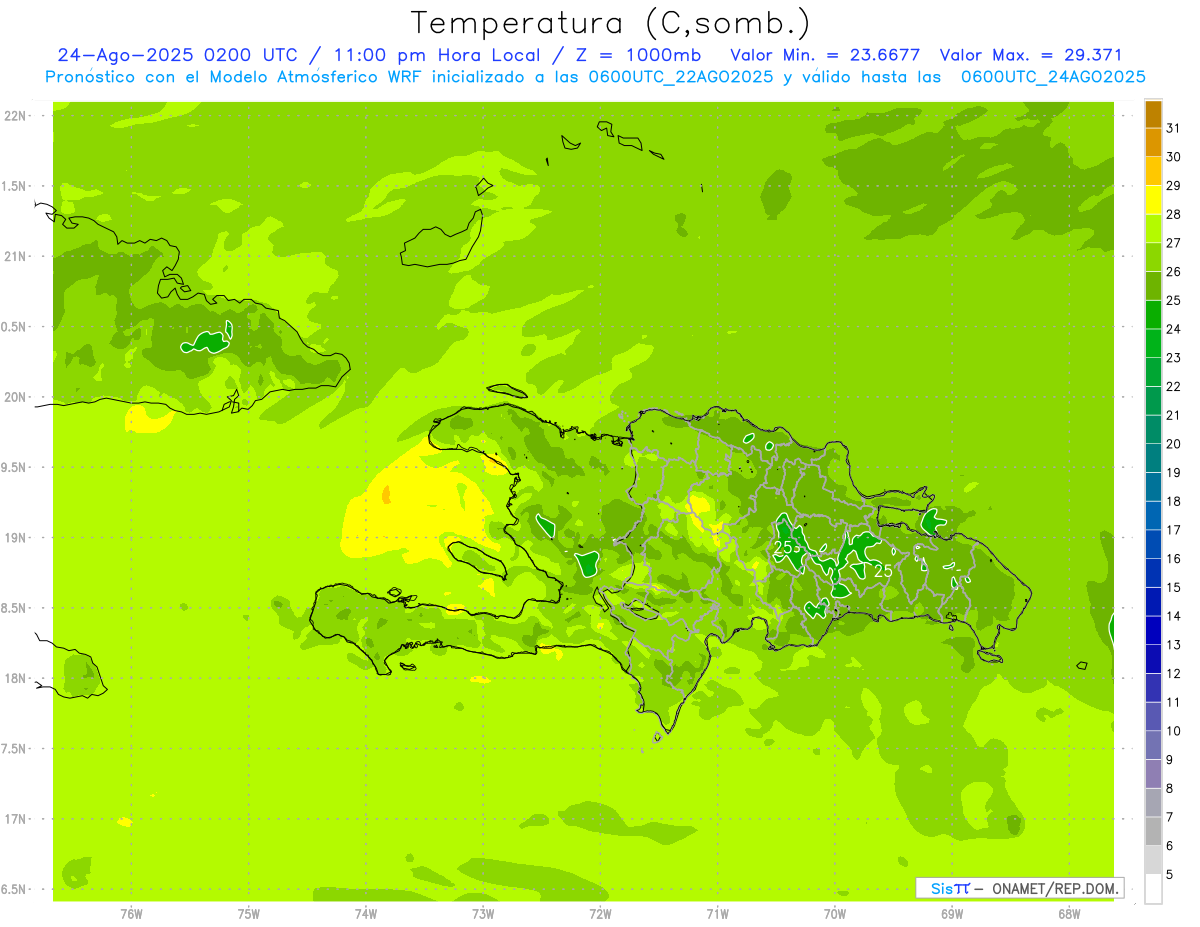The width and height of the screenshot is (1200, 927).
Task: Click the "69W" longitude label
Action: [952, 914]
